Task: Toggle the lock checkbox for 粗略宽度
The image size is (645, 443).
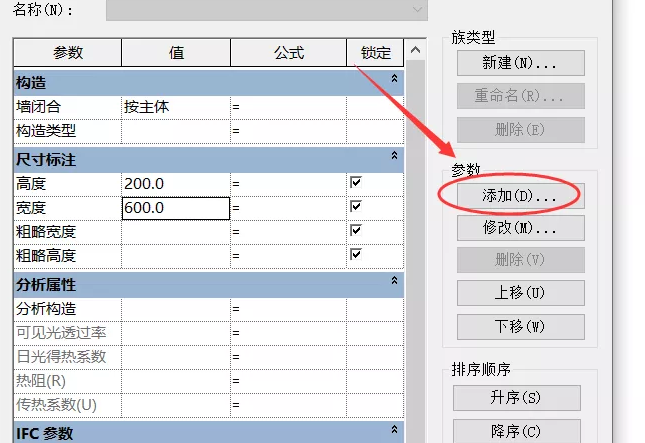Action: (x=356, y=230)
